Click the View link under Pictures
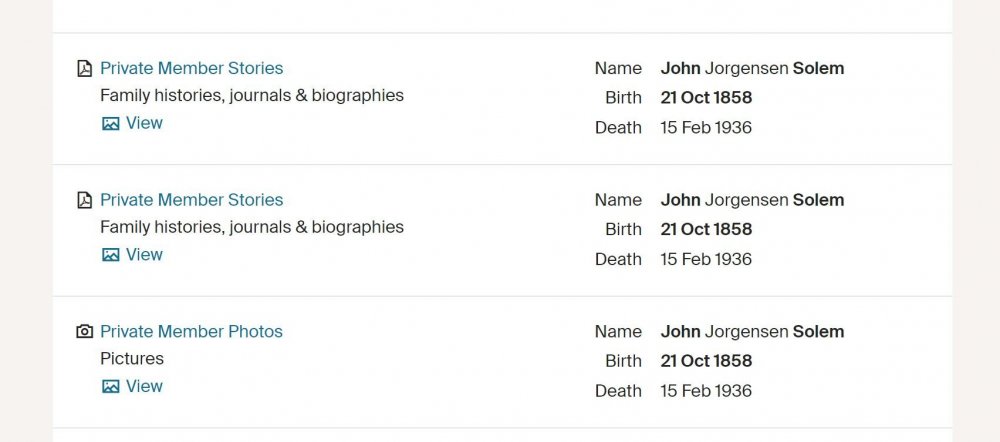 click(144, 386)
